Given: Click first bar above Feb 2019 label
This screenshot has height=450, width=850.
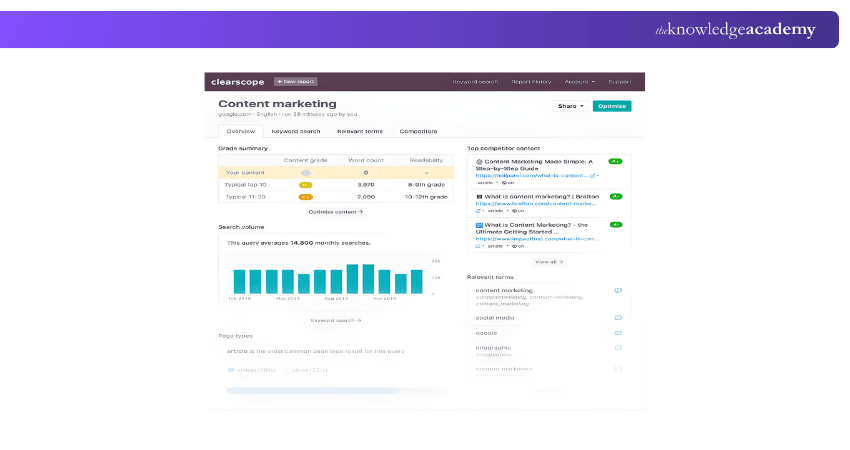Looking at the screenshot, I should (x=239, y=282).
